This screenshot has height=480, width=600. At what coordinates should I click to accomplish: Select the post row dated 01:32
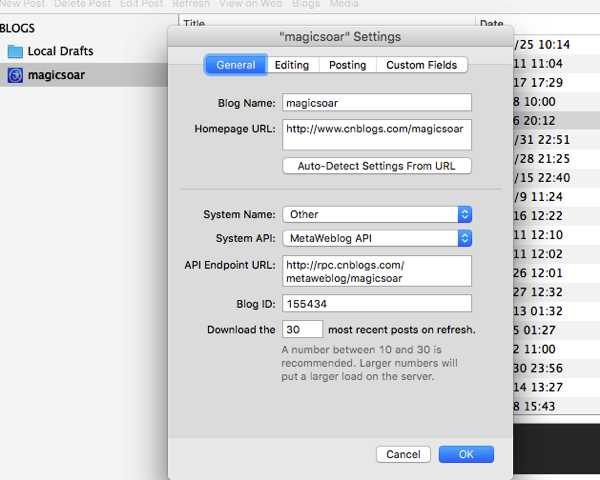(x=556, y=311)
